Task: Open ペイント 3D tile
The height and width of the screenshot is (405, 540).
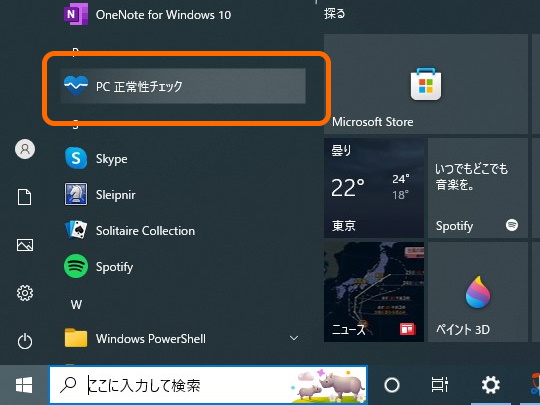Action: [478, 292]
